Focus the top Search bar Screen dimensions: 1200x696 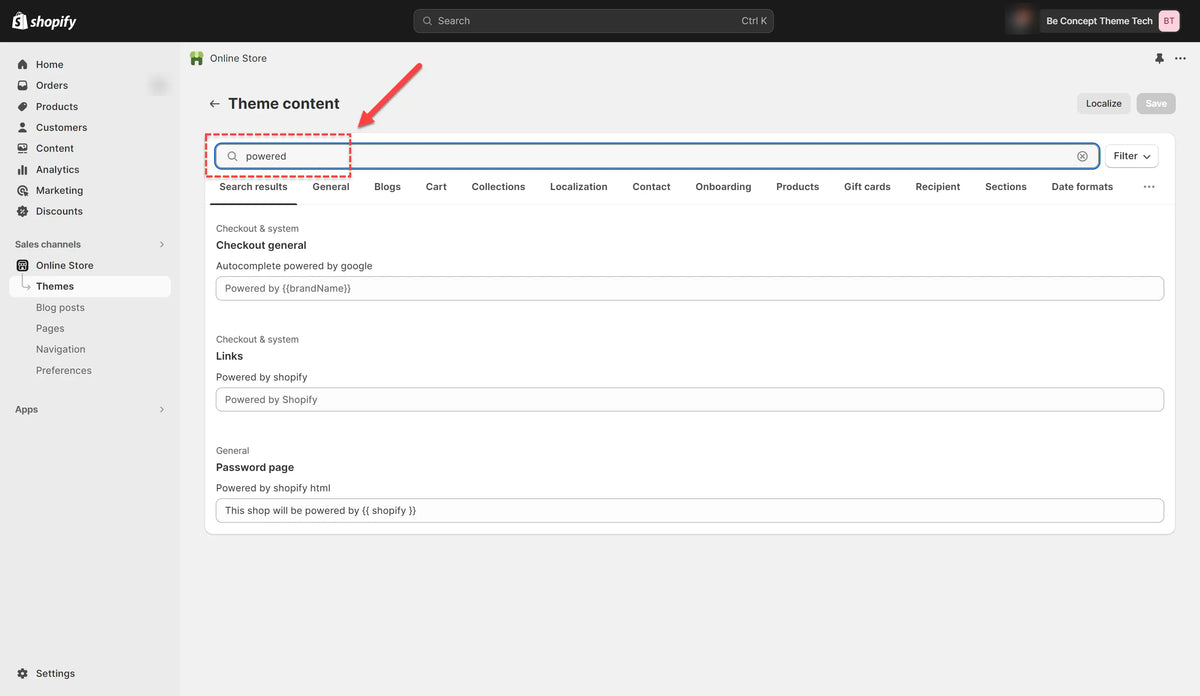593,21
